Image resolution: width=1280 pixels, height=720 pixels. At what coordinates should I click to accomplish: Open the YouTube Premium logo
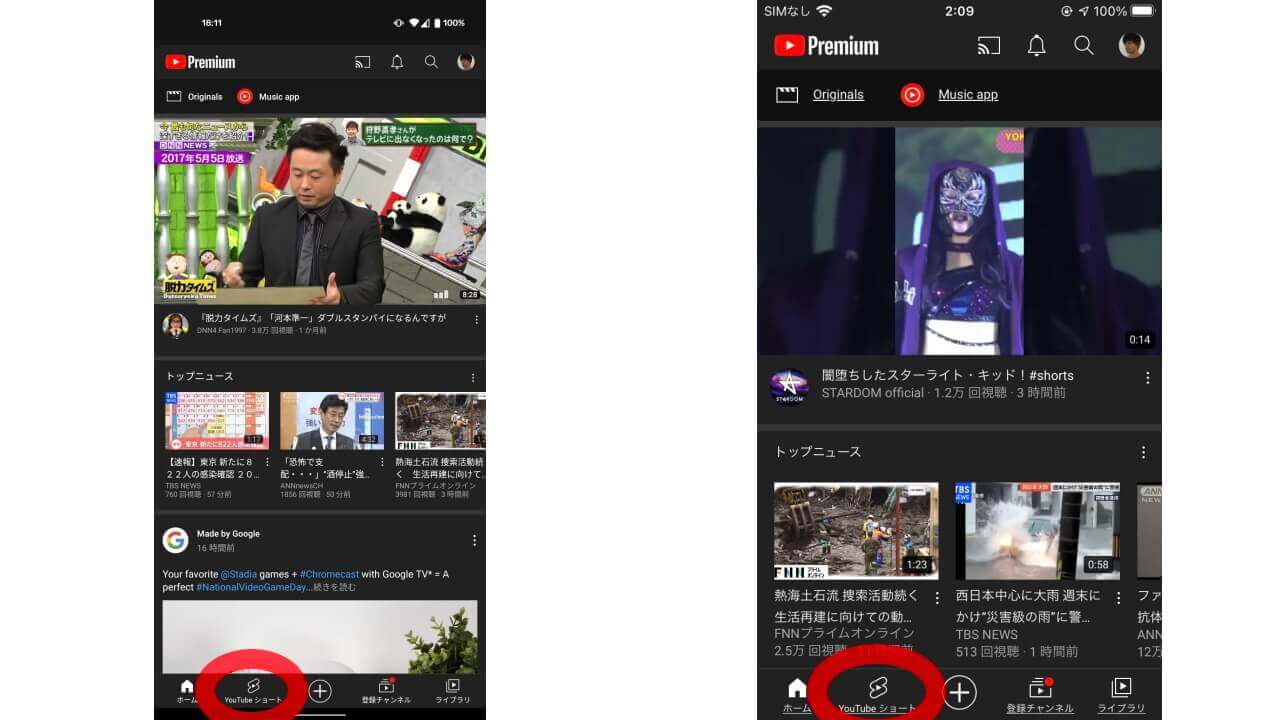coord(825,45)
